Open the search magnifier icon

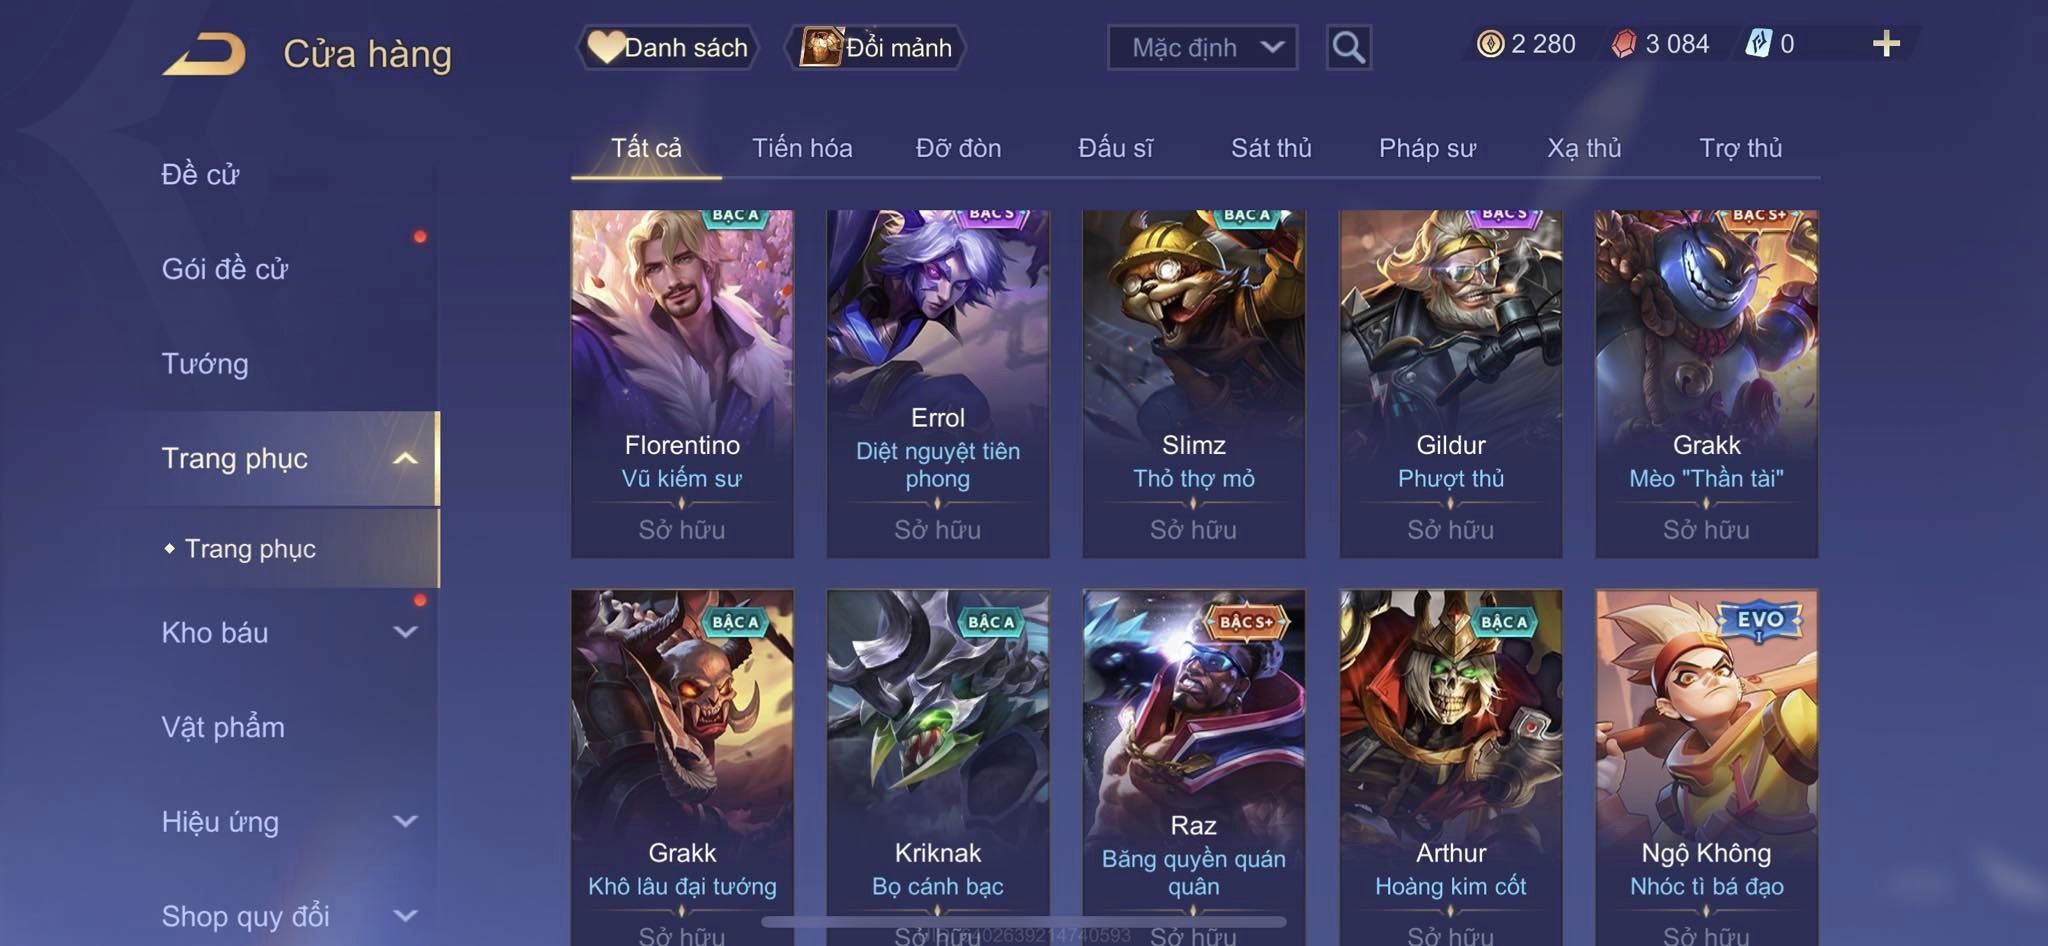point(1348,47)
